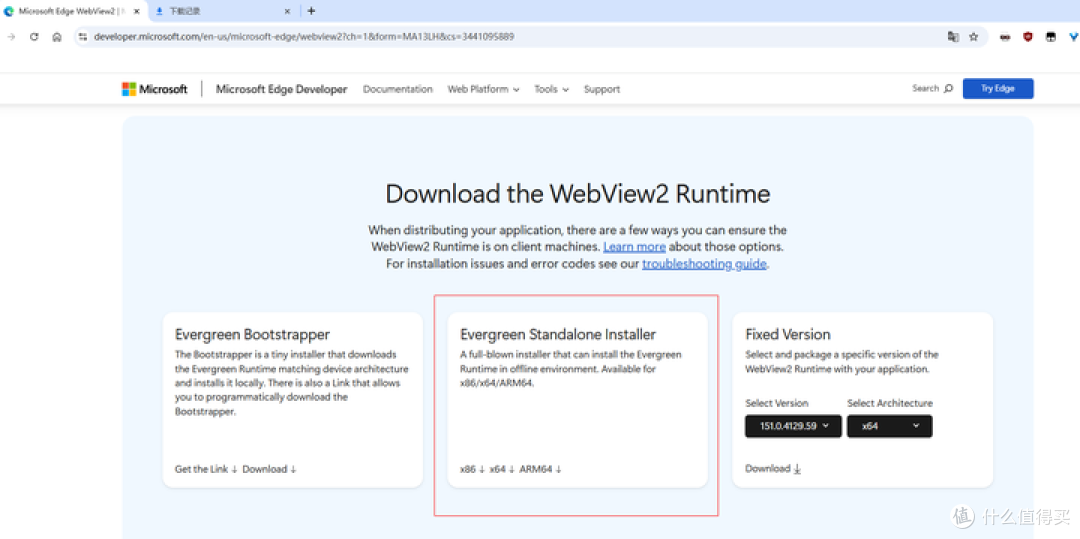The image size is (1080, 539).
Task: Click the Try Edge button
Action: point(998,89)
